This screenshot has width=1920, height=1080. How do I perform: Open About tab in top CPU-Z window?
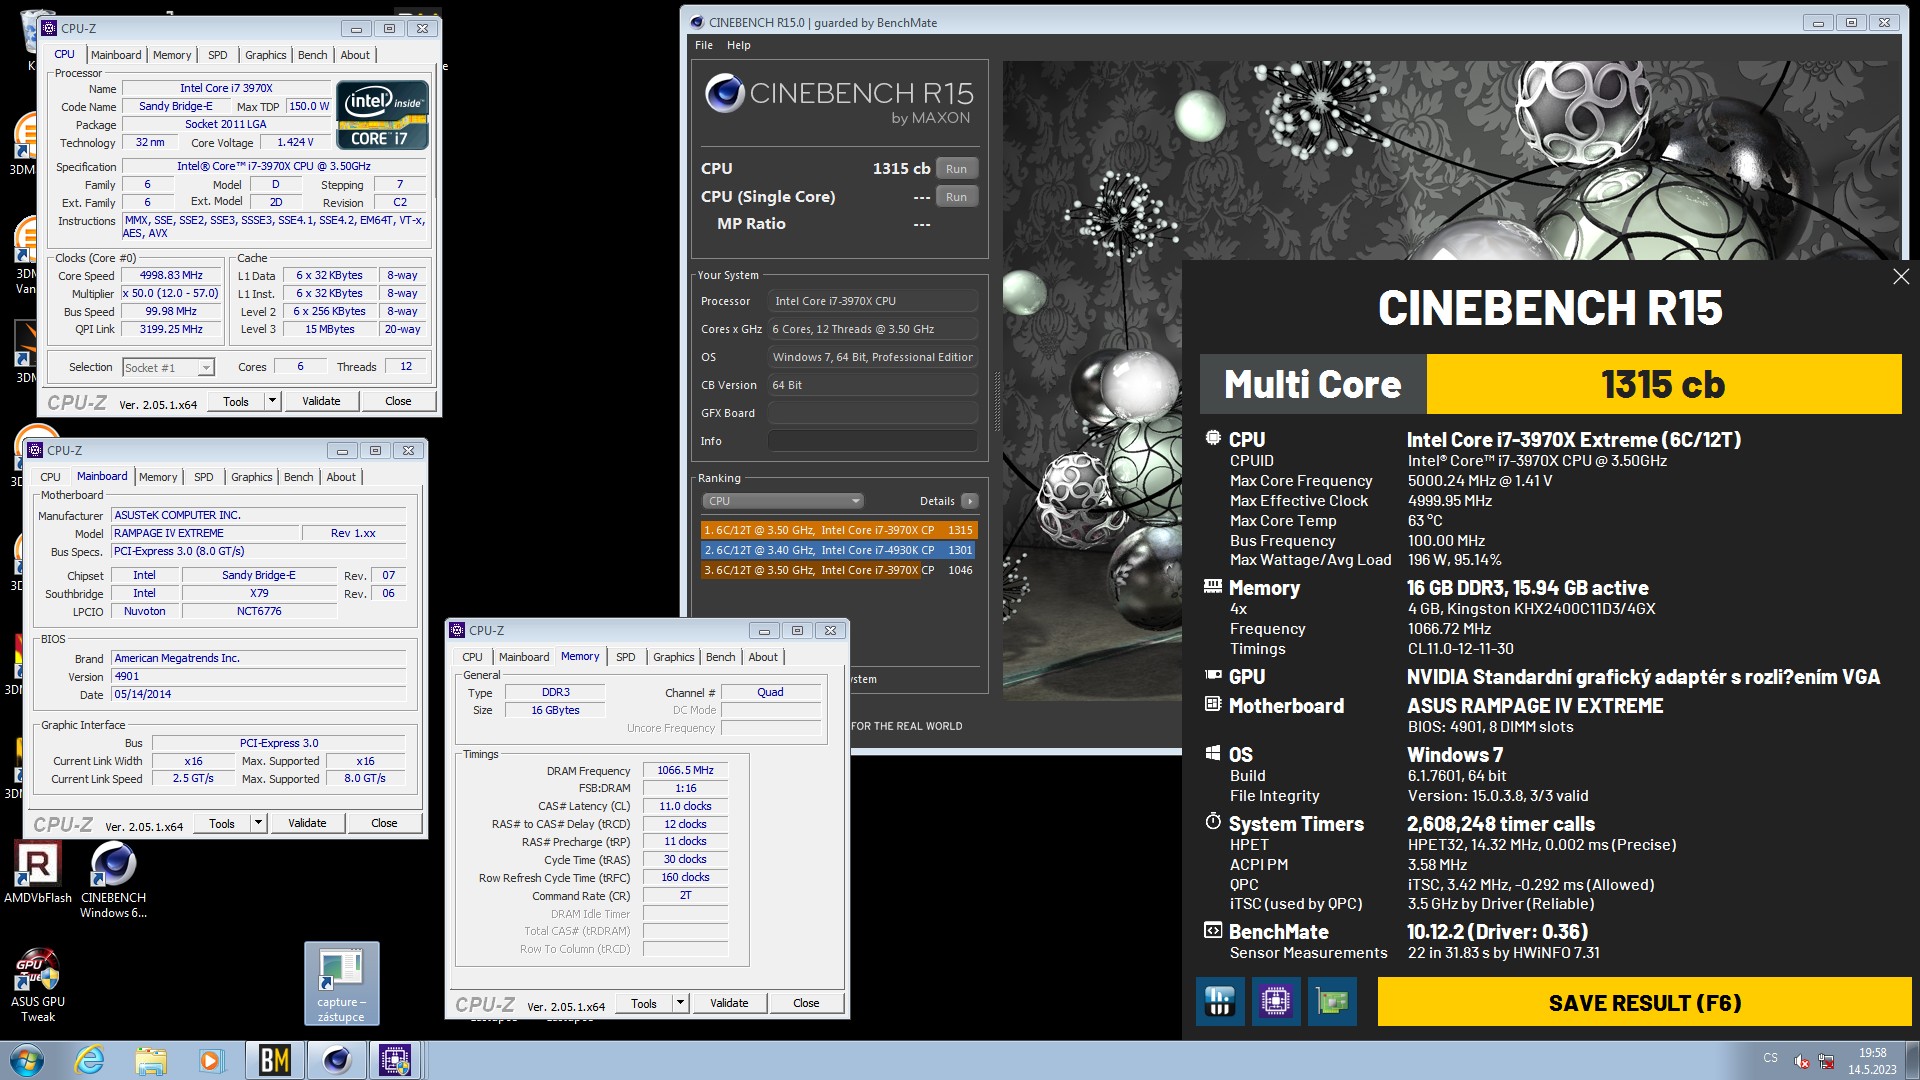click(x=355, y=55)
